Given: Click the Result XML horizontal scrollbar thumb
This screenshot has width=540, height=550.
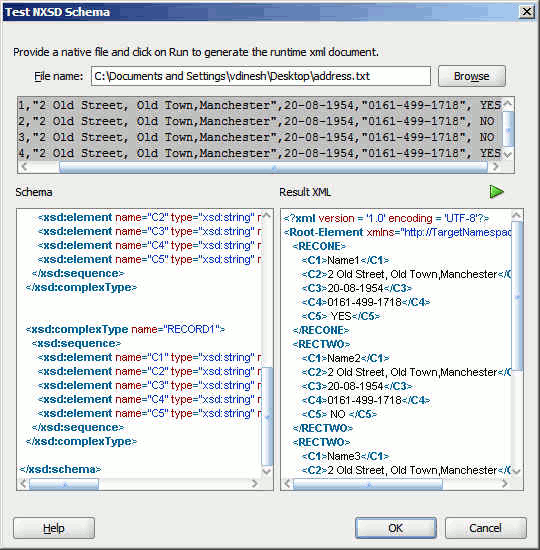Looking at the screenshot, I should [368, 484].
